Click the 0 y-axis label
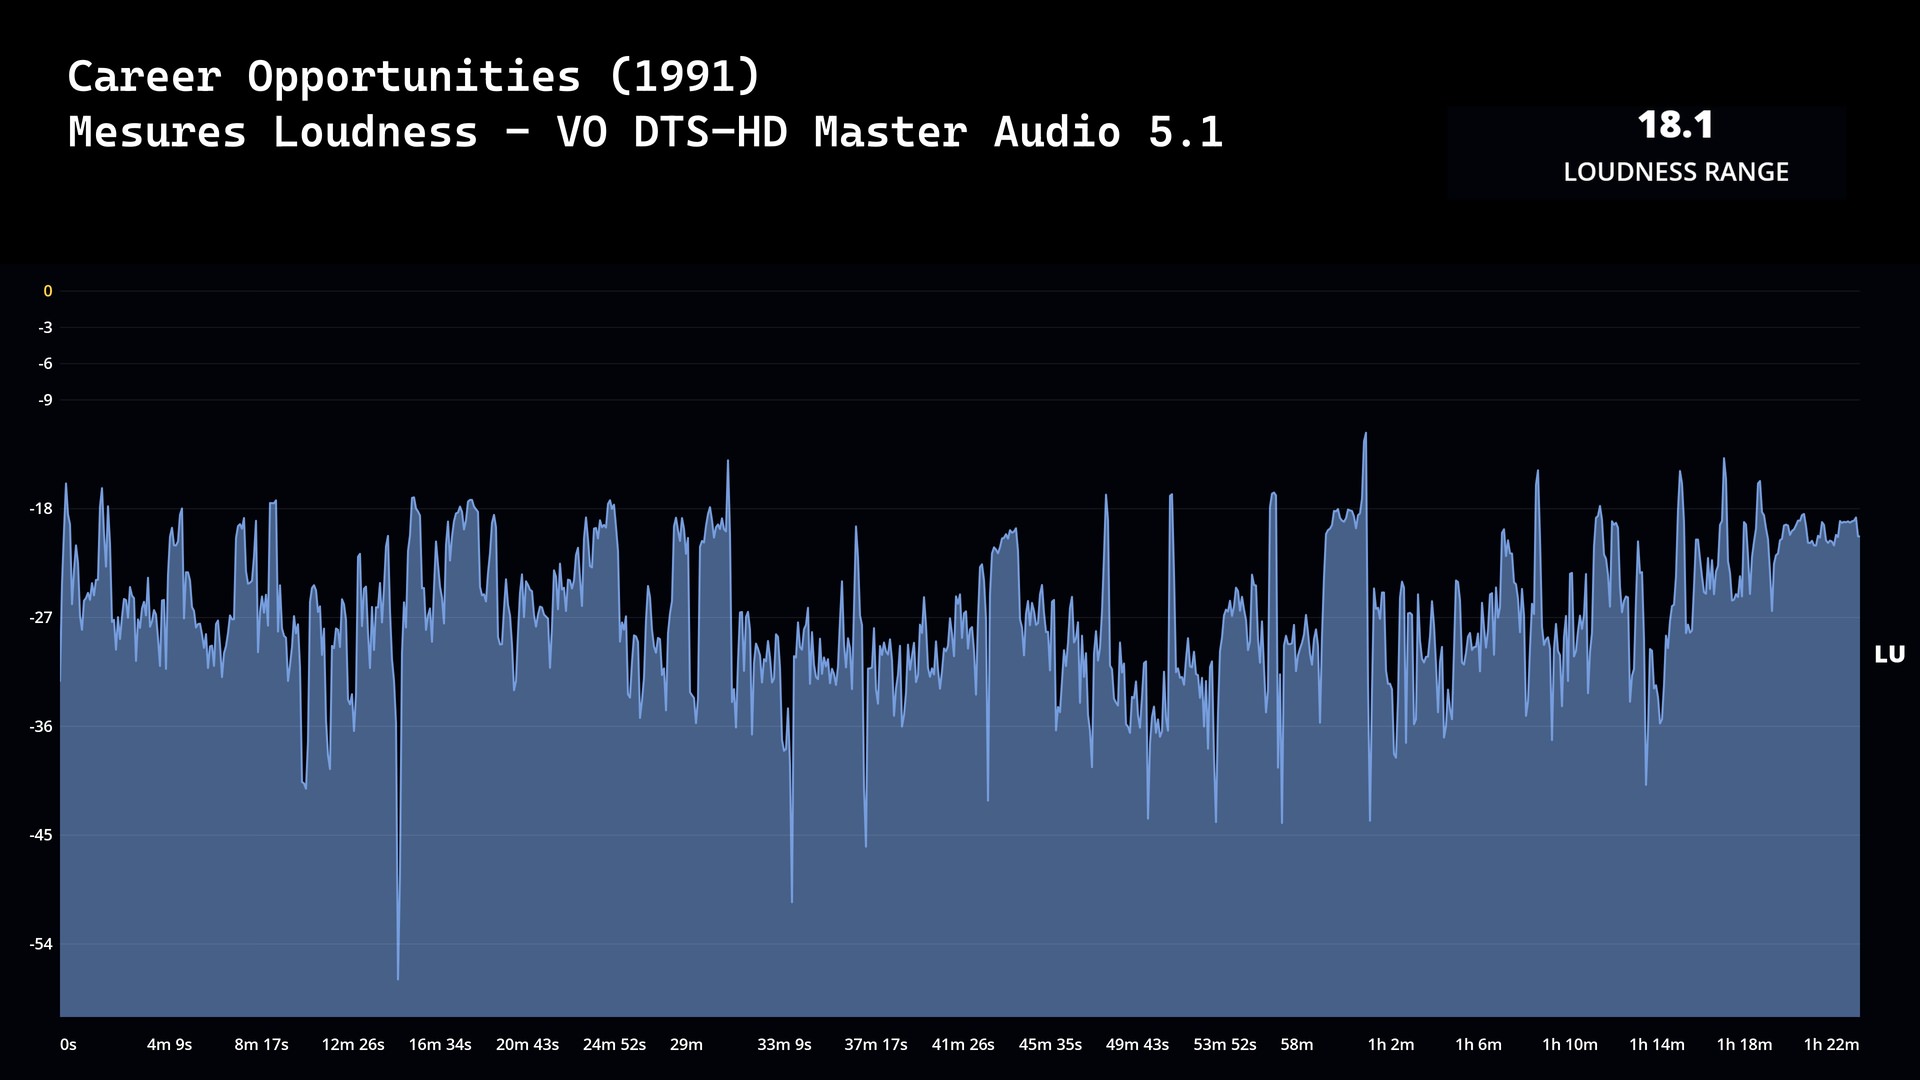Screen dimensions: 1920x1080 tap(47, 291)
